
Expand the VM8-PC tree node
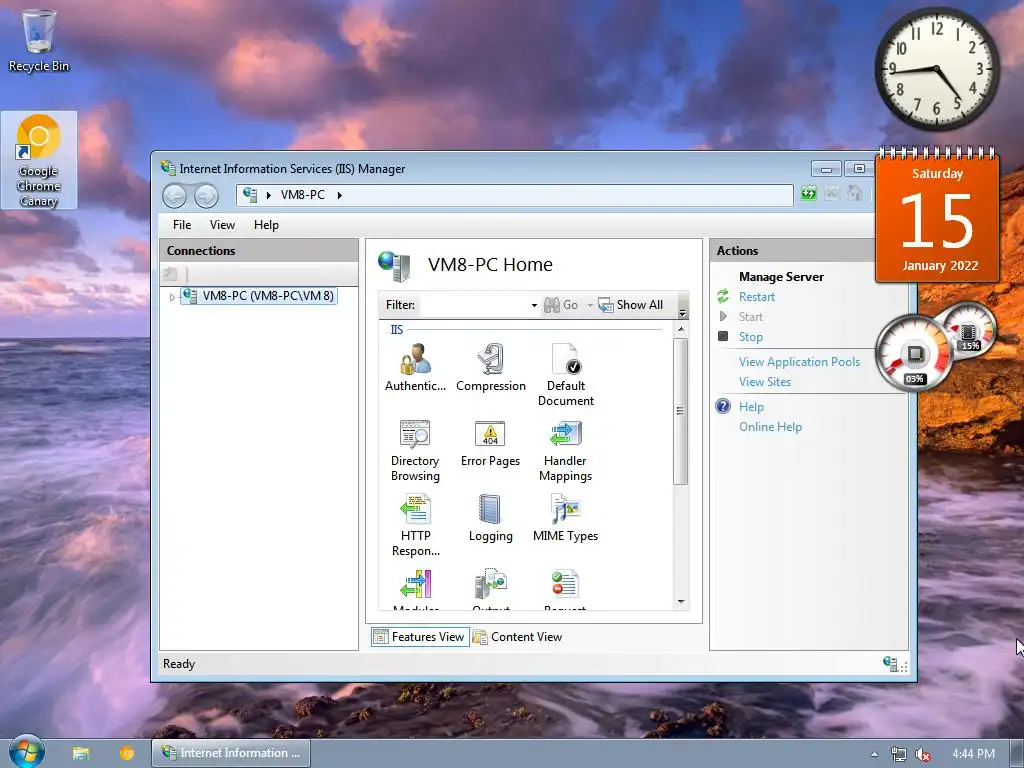(x=172, y=297)
